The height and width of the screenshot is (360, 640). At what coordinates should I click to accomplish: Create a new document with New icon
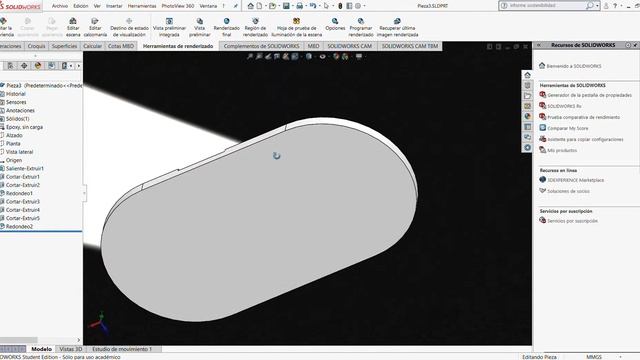pos(259,6)
